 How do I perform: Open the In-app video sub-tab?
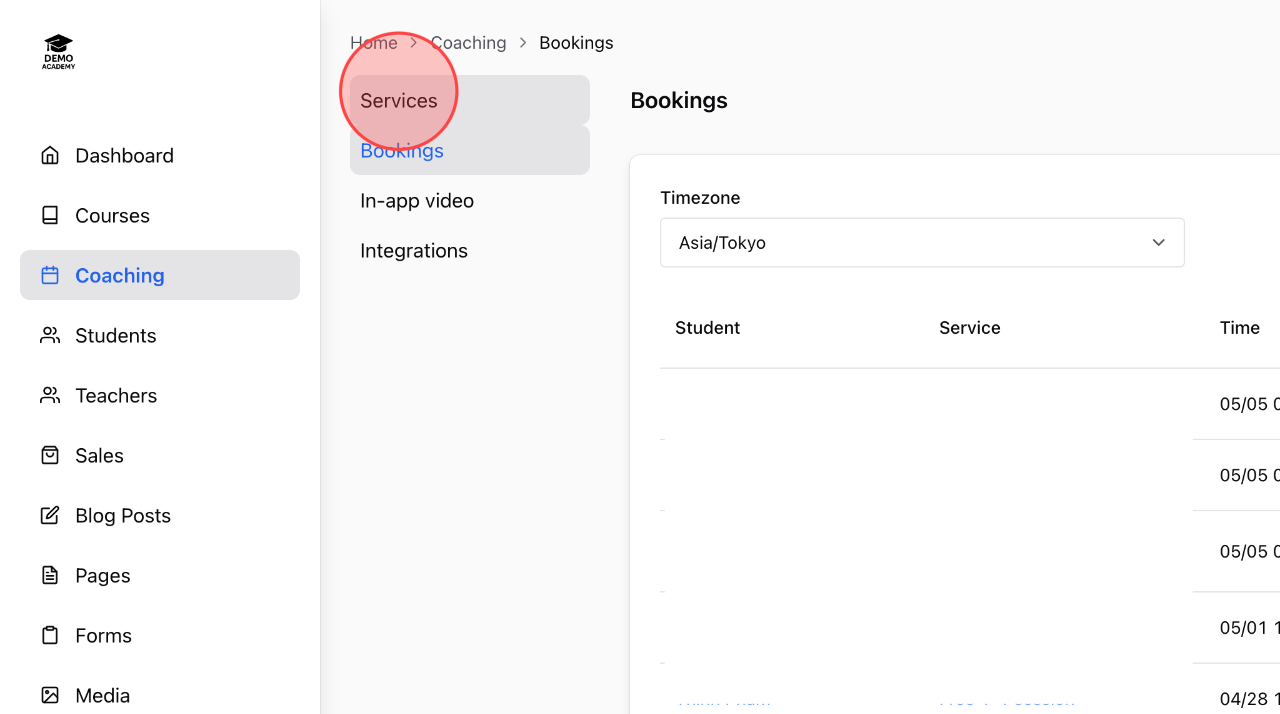point(470,200)
